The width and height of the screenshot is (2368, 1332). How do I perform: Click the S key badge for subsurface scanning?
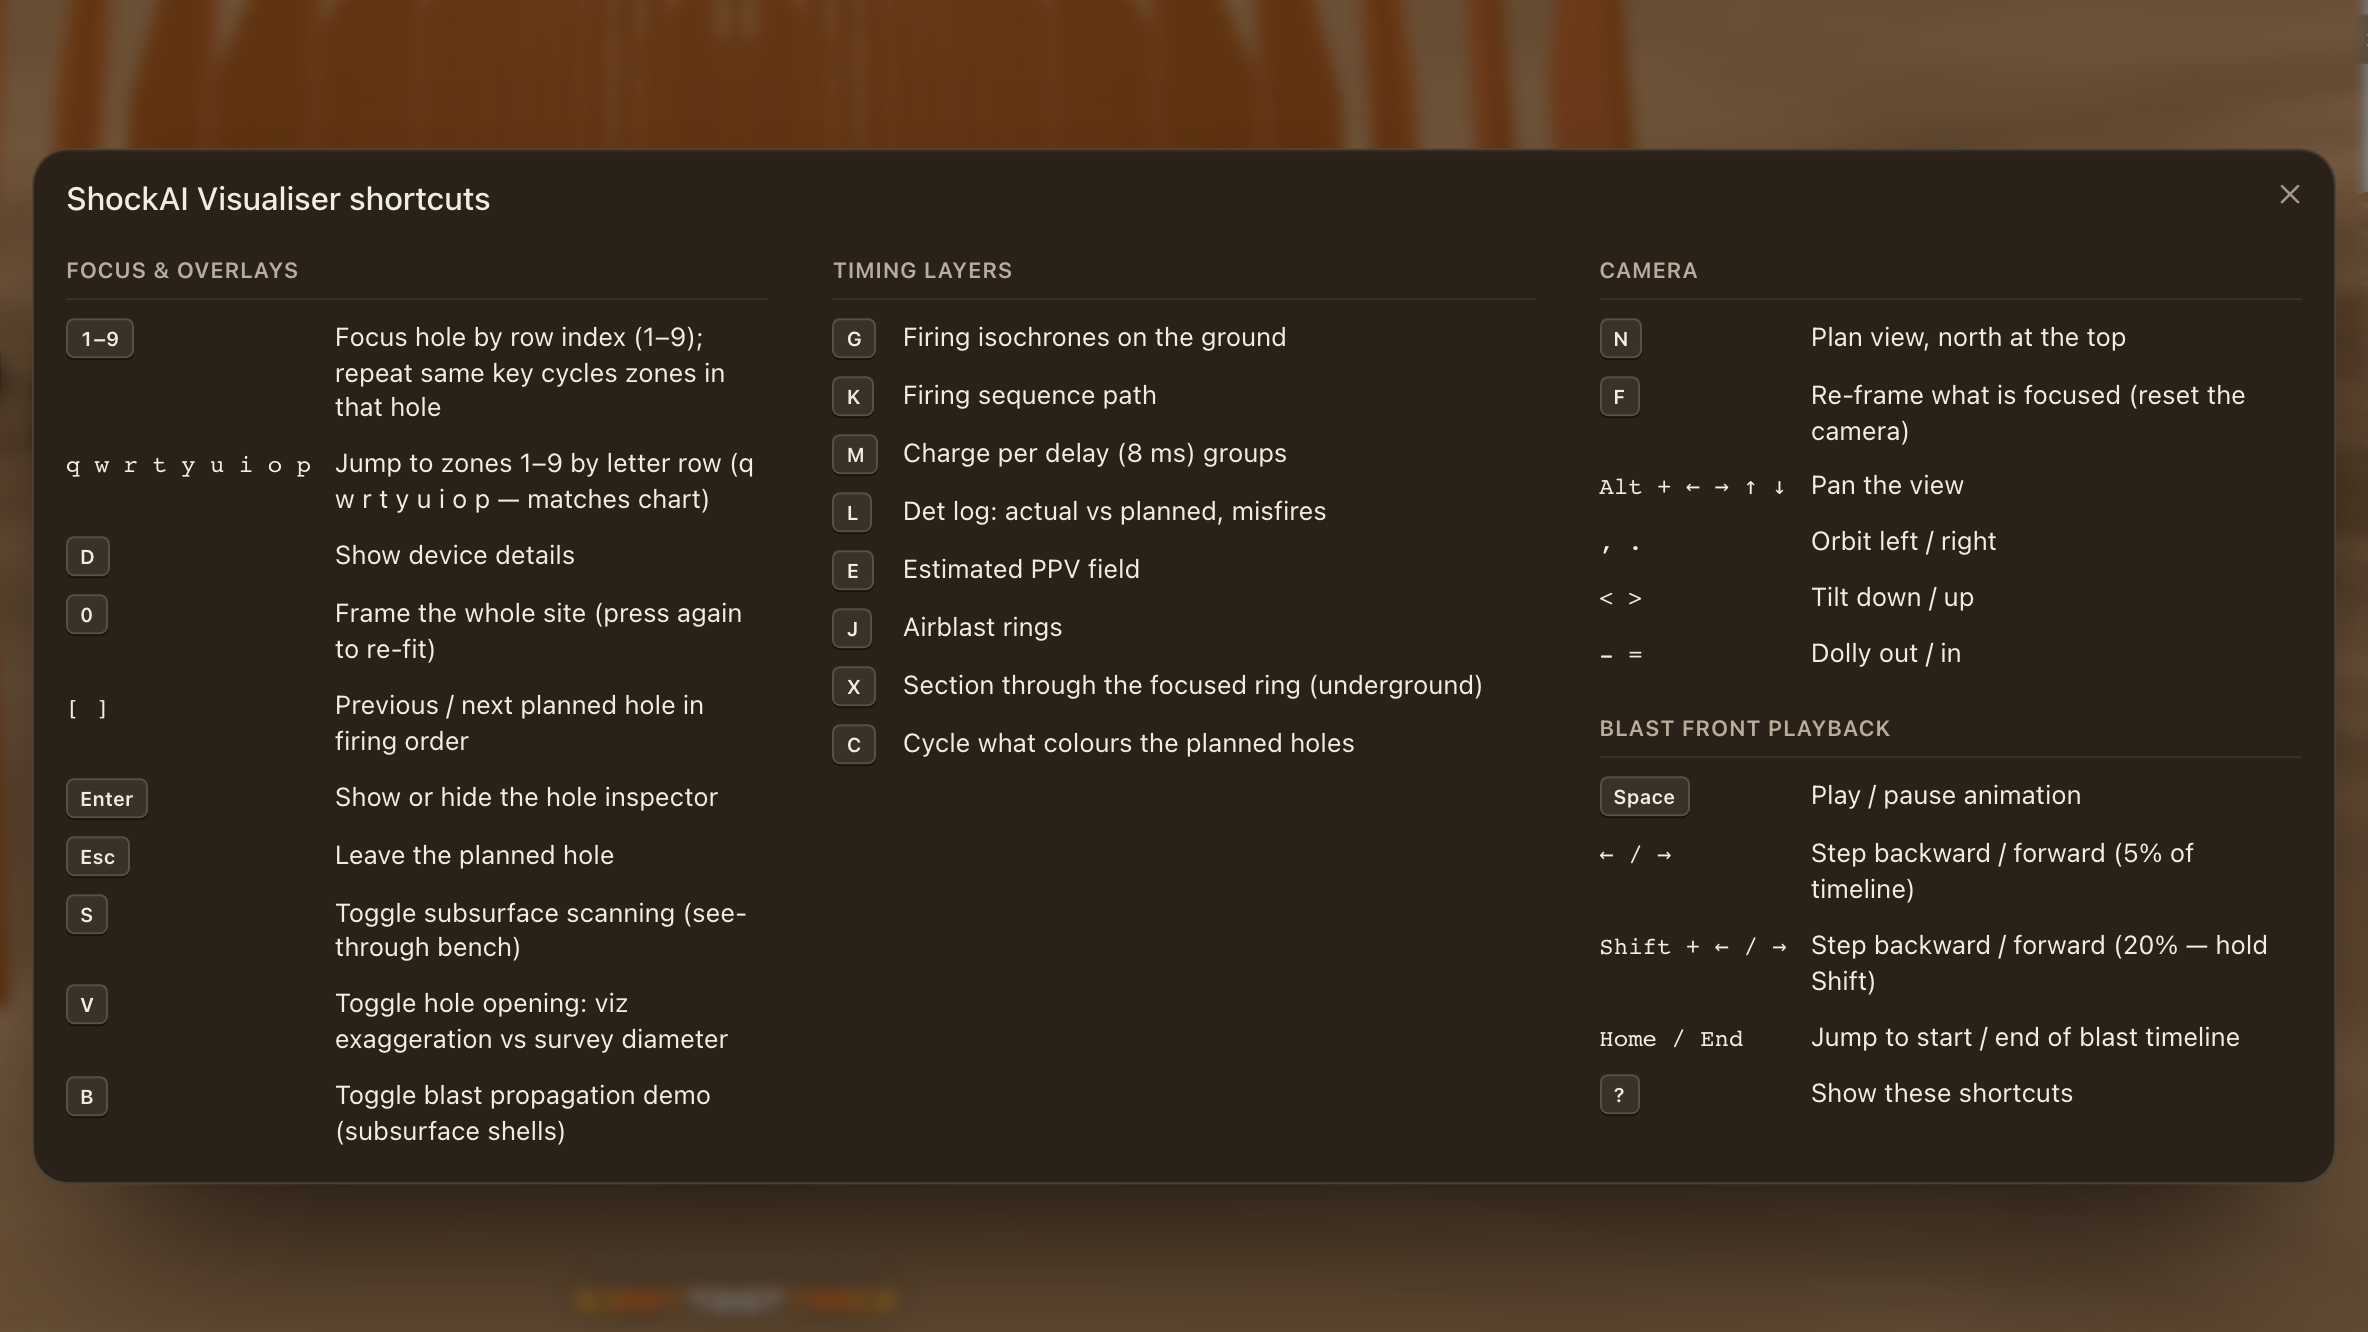(x=87, y=915)
